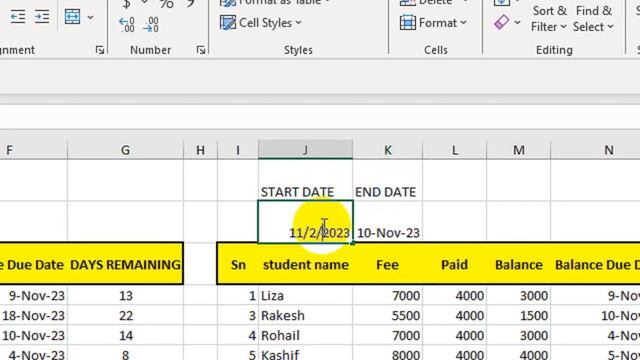Select column H header
The width and height of the screenshot is (640, 360).
coord(200,150)
